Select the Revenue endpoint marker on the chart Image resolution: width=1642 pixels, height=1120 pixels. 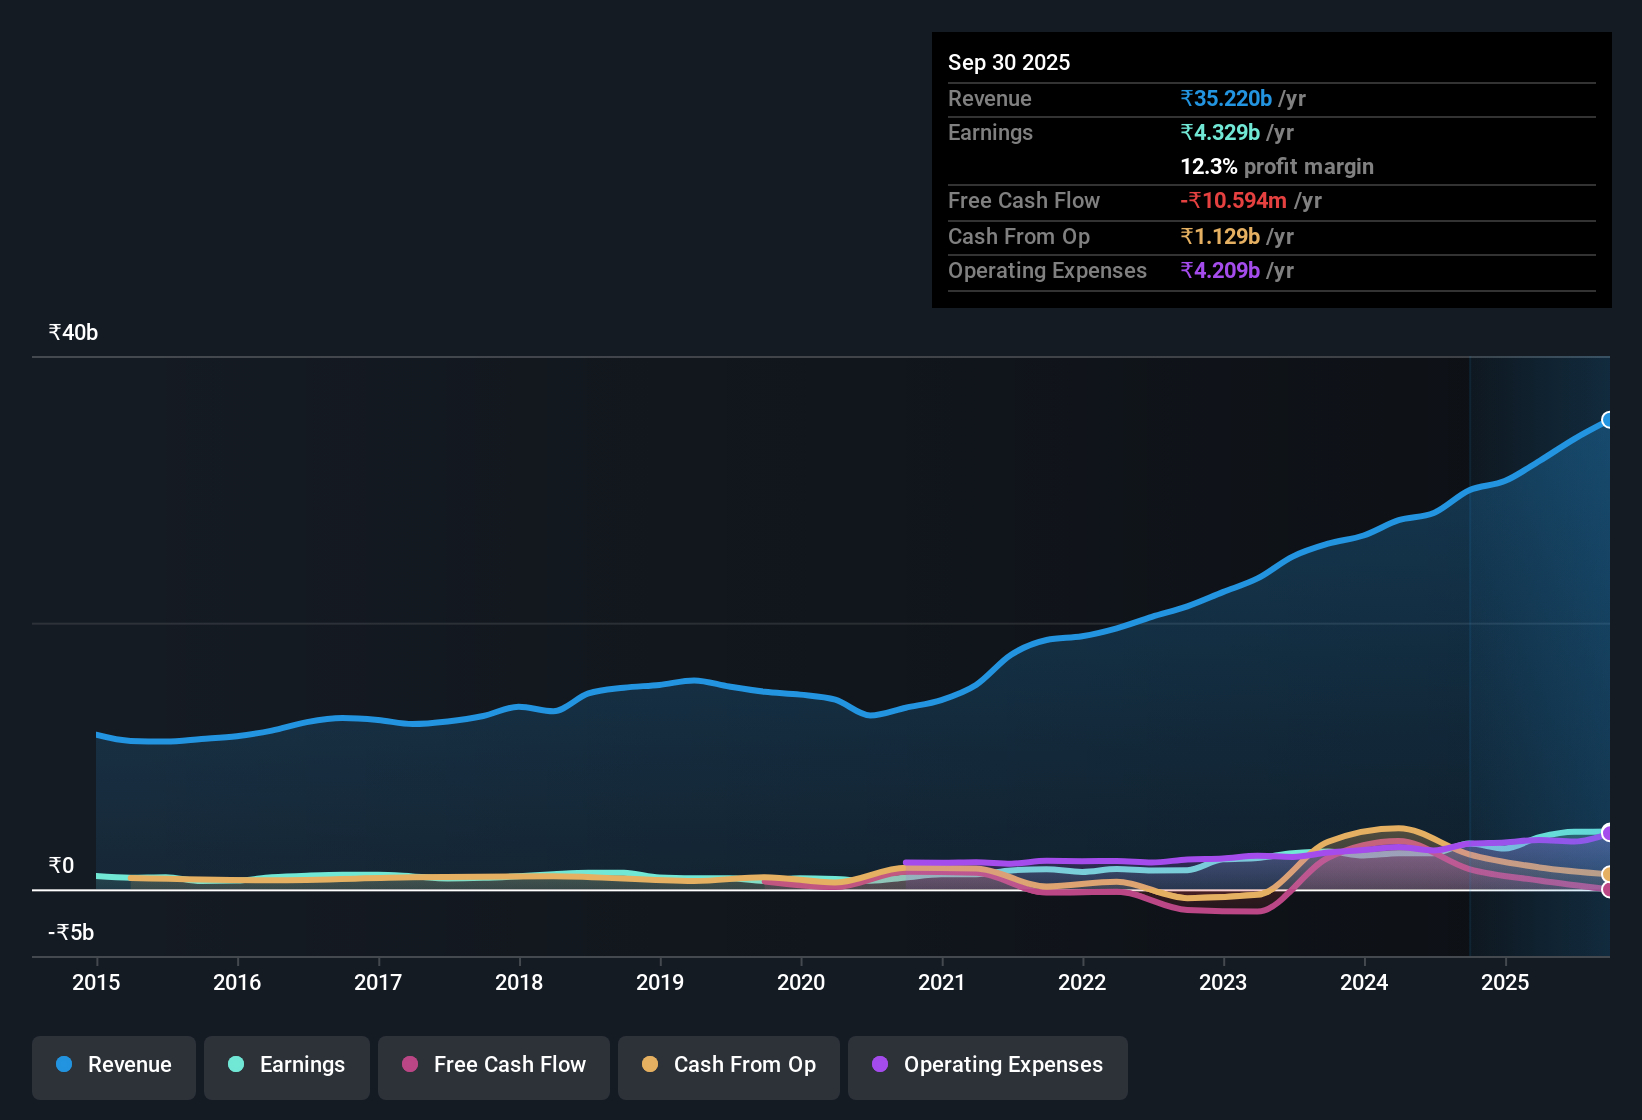pos(1608,420)
